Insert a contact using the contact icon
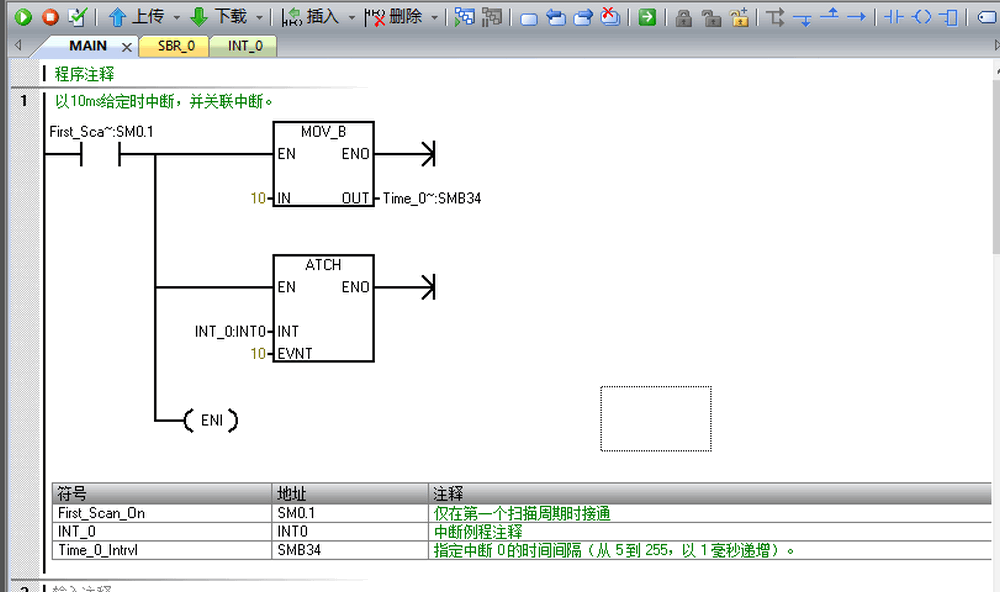 coord(894,17)
